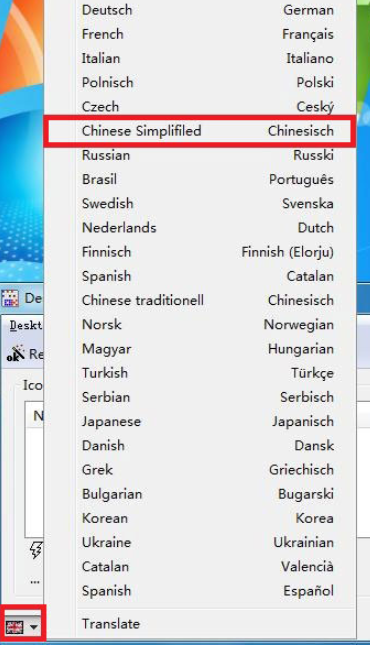
Task: Select Magyar Hungarian language
Action: [x=200, y=349]
